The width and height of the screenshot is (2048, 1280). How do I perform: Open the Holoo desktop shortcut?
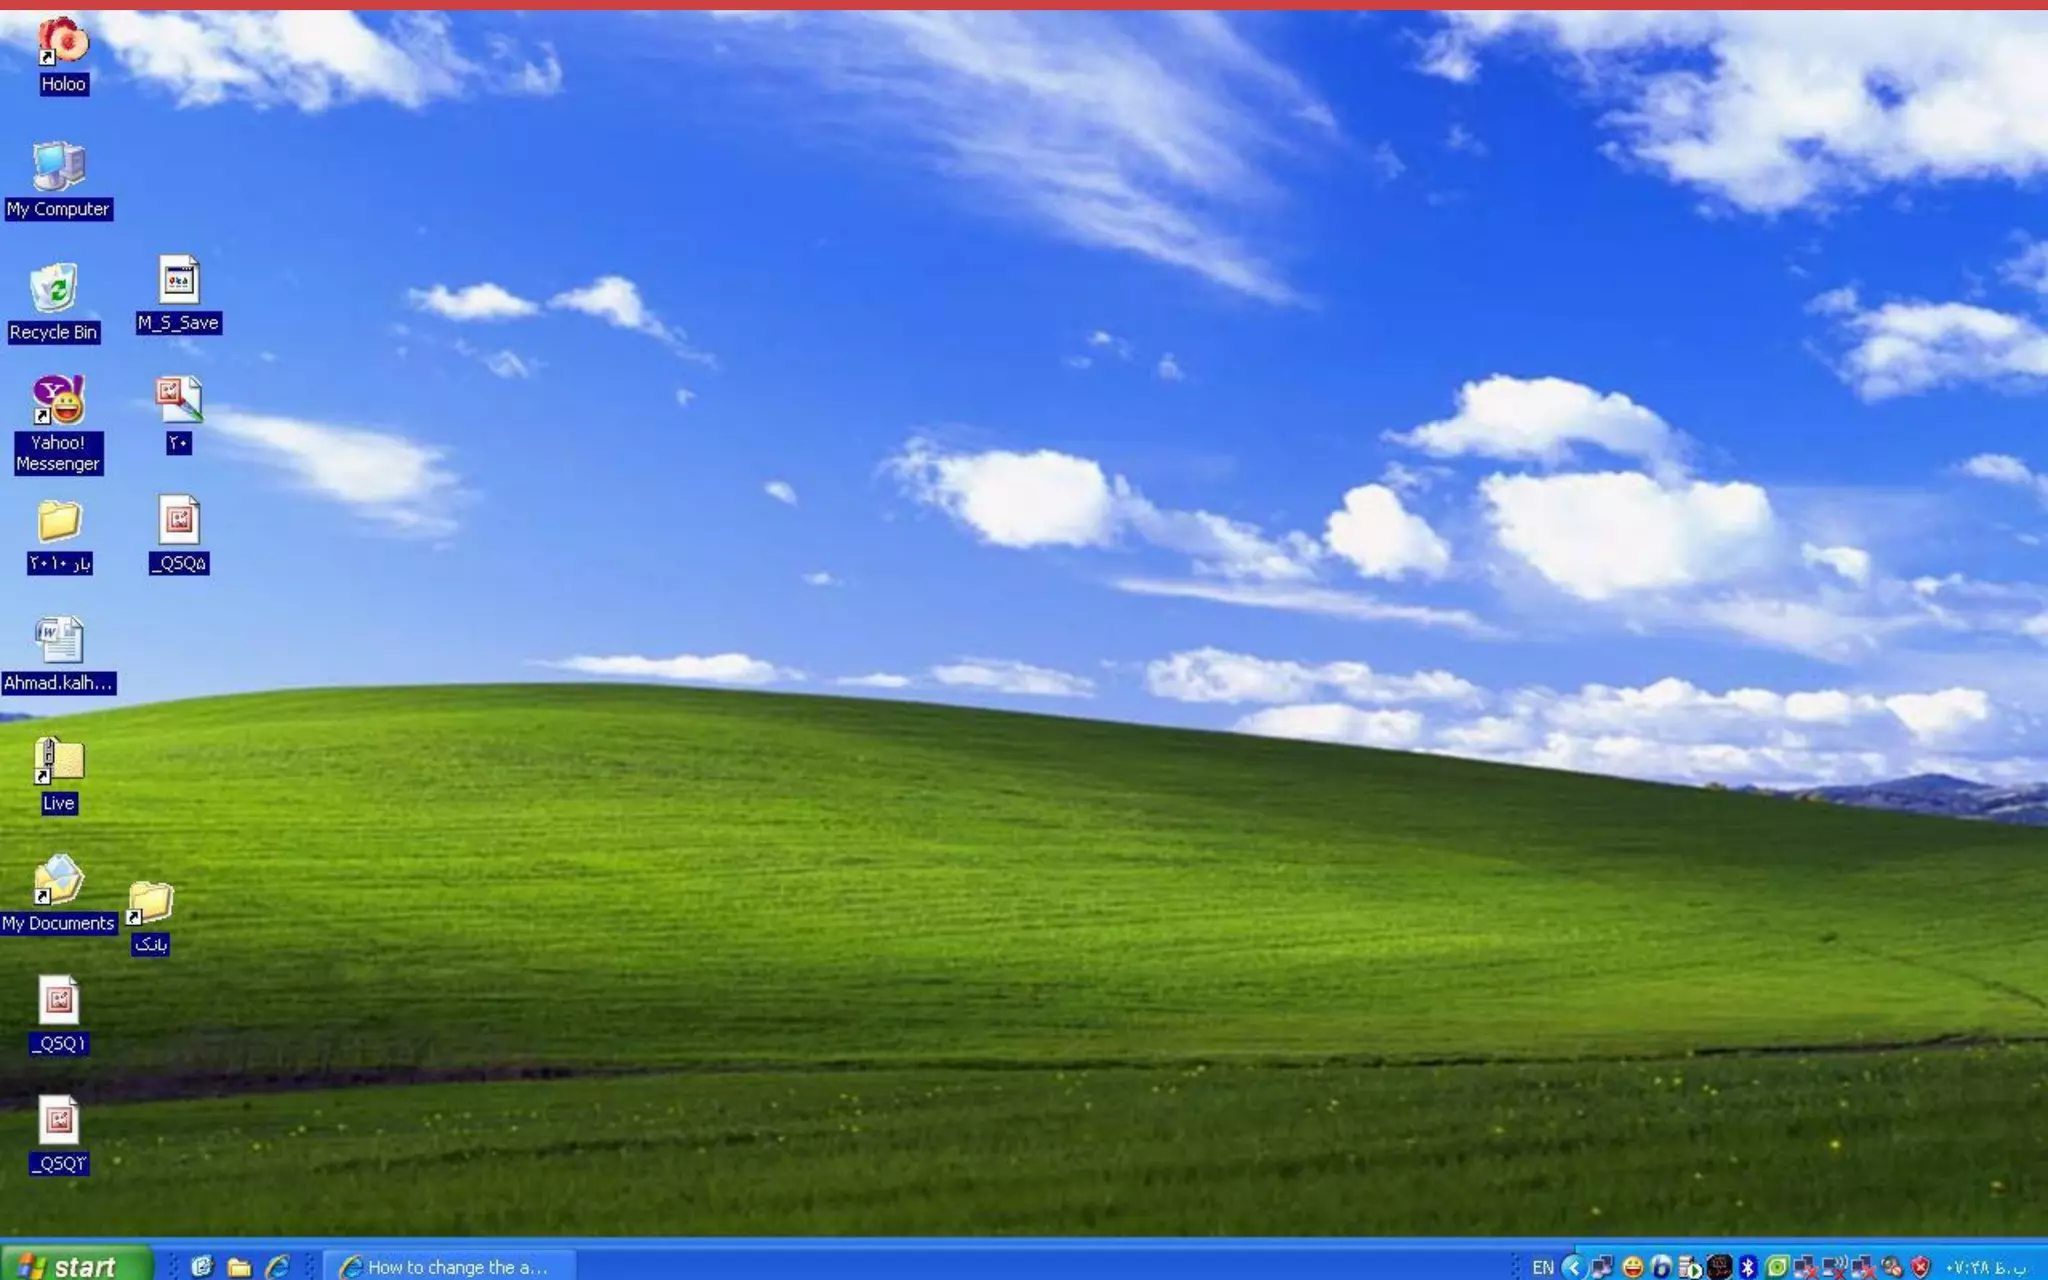[62, 42]
